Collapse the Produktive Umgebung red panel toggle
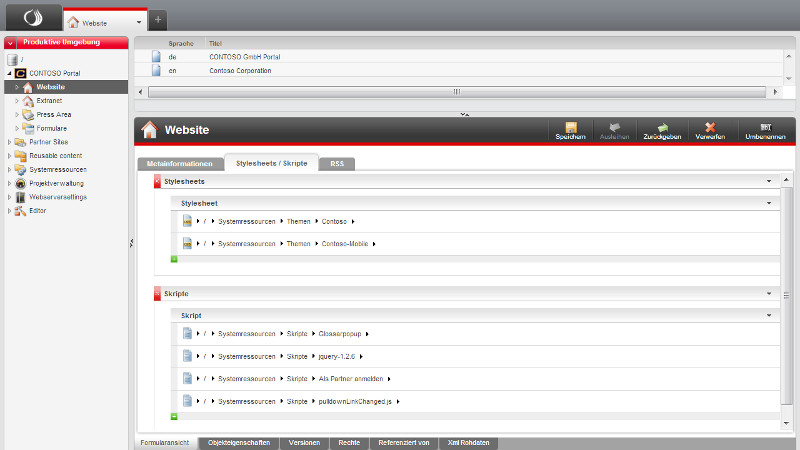This screenshot has width=800, height=450. click(x=11, y=43)
